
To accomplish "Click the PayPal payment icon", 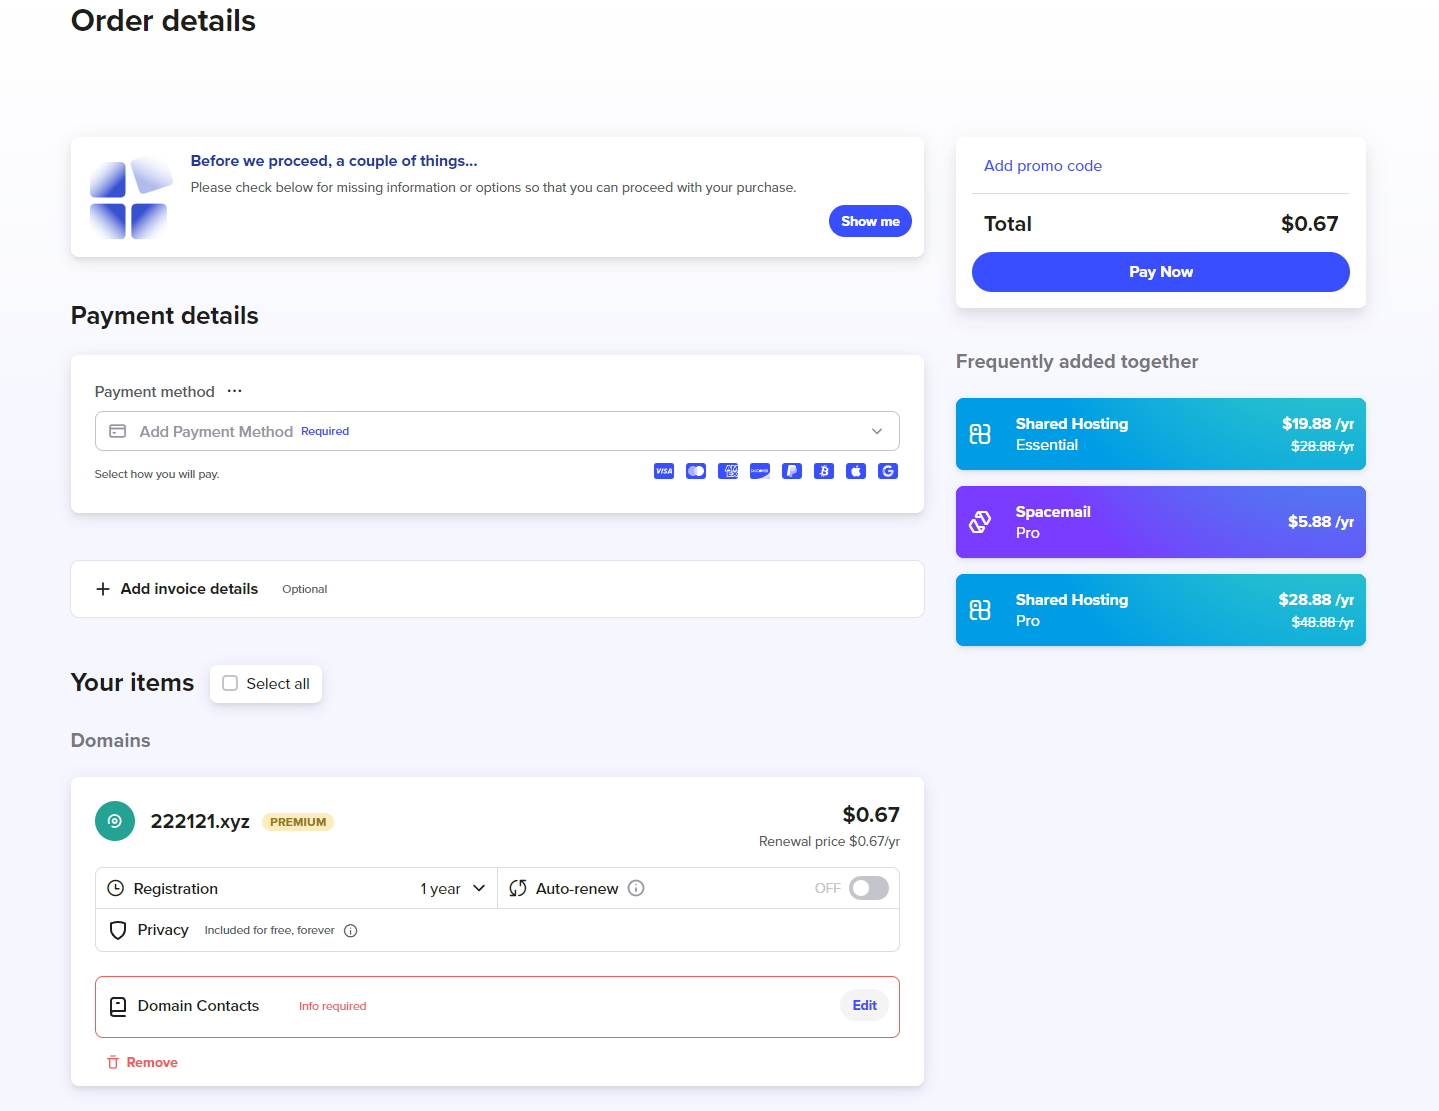I will 792,471.
